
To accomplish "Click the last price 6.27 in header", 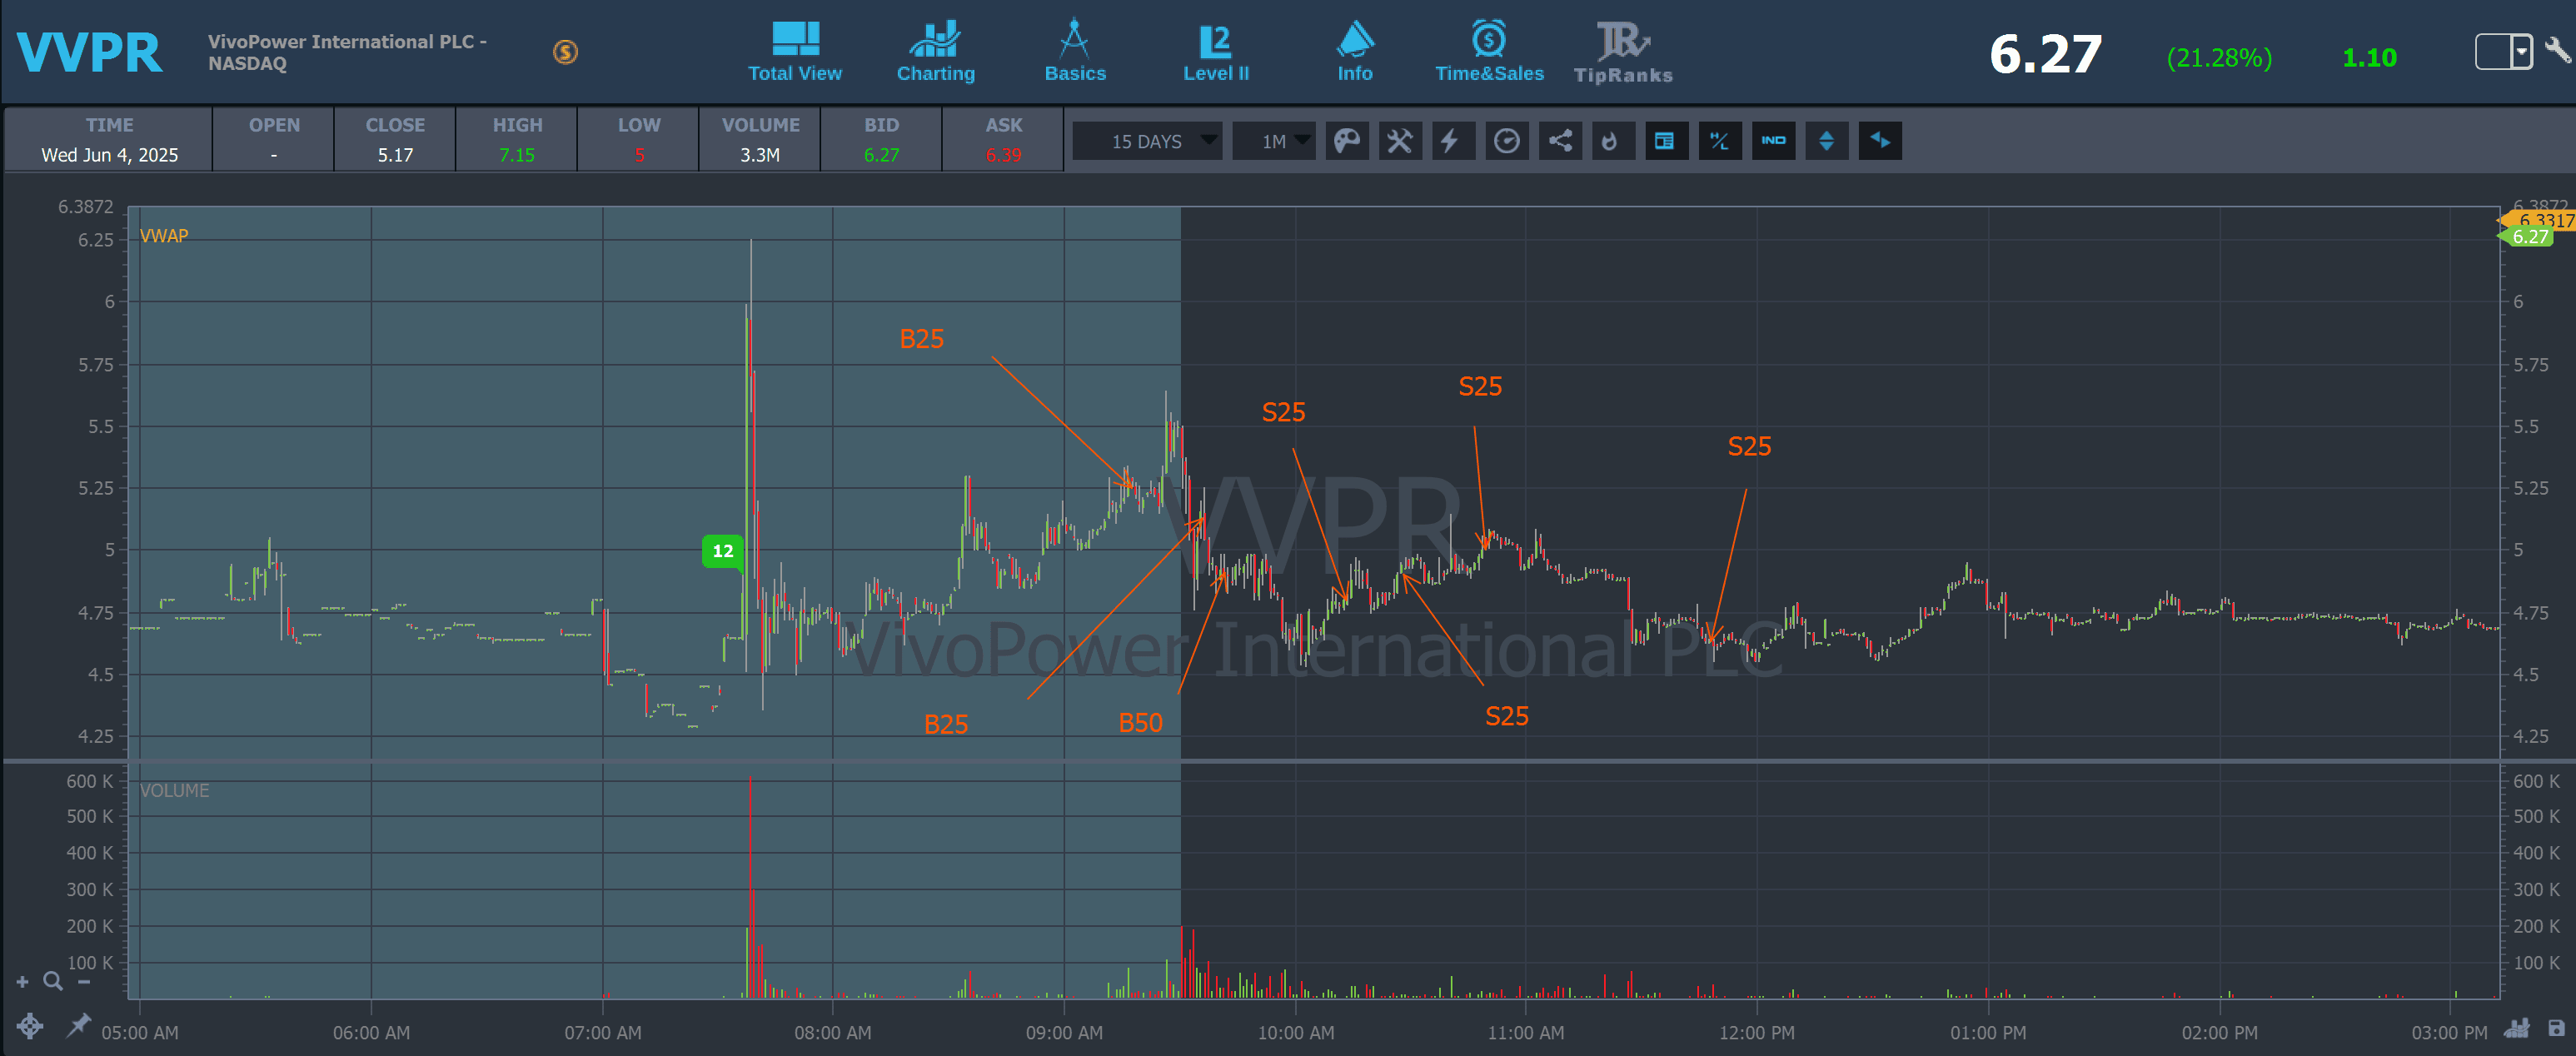I will click(2045, 54).
